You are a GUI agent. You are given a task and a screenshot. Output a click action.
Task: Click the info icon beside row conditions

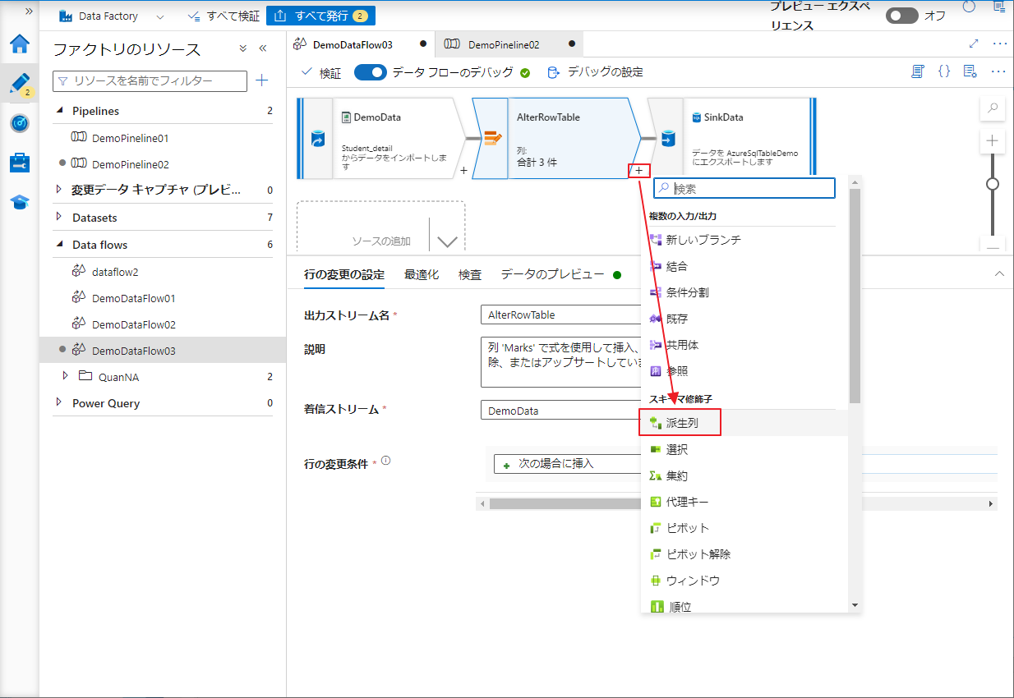386,461
